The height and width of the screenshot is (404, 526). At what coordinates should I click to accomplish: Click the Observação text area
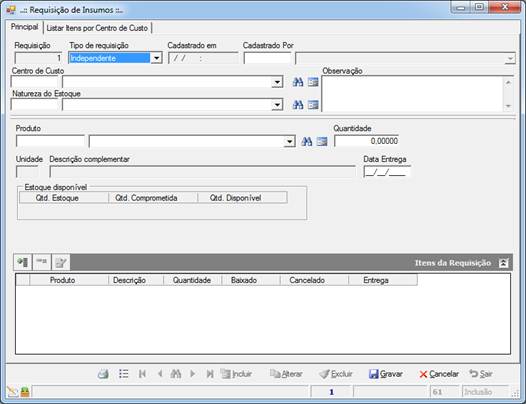coord(413,94)
